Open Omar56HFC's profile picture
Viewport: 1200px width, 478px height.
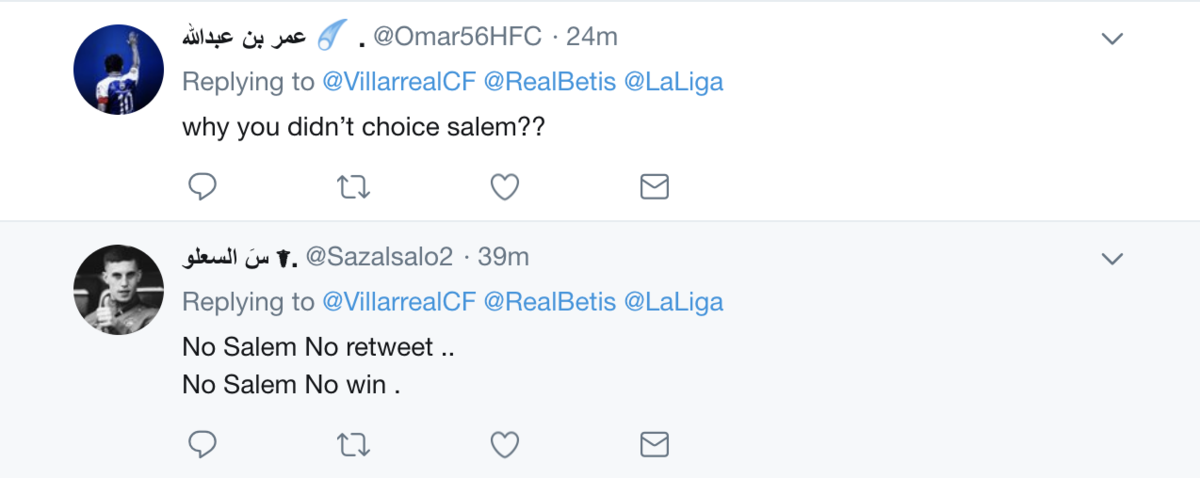tap(119, 70)
